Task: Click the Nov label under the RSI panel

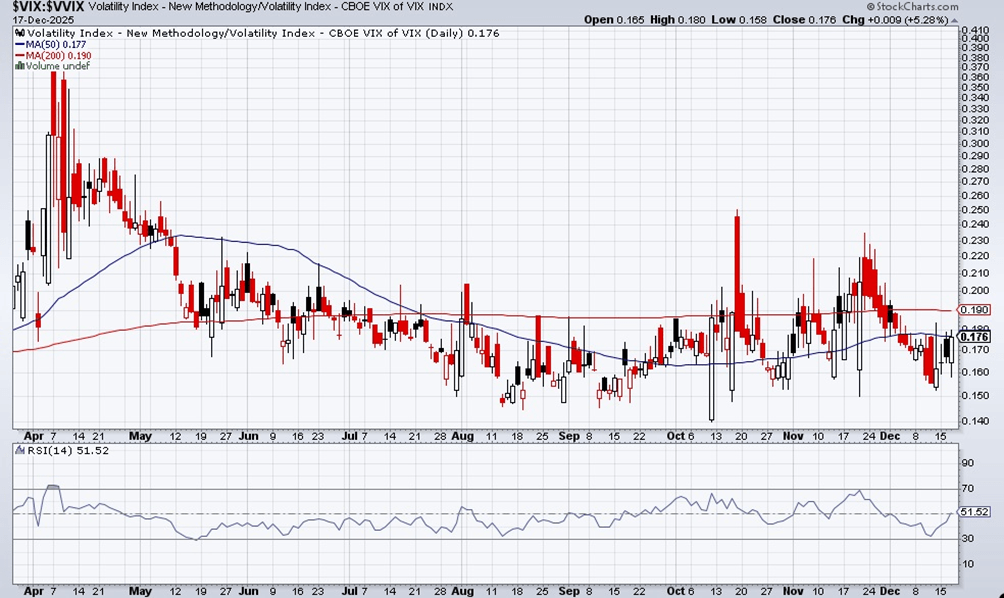Action: click(793, 591)
